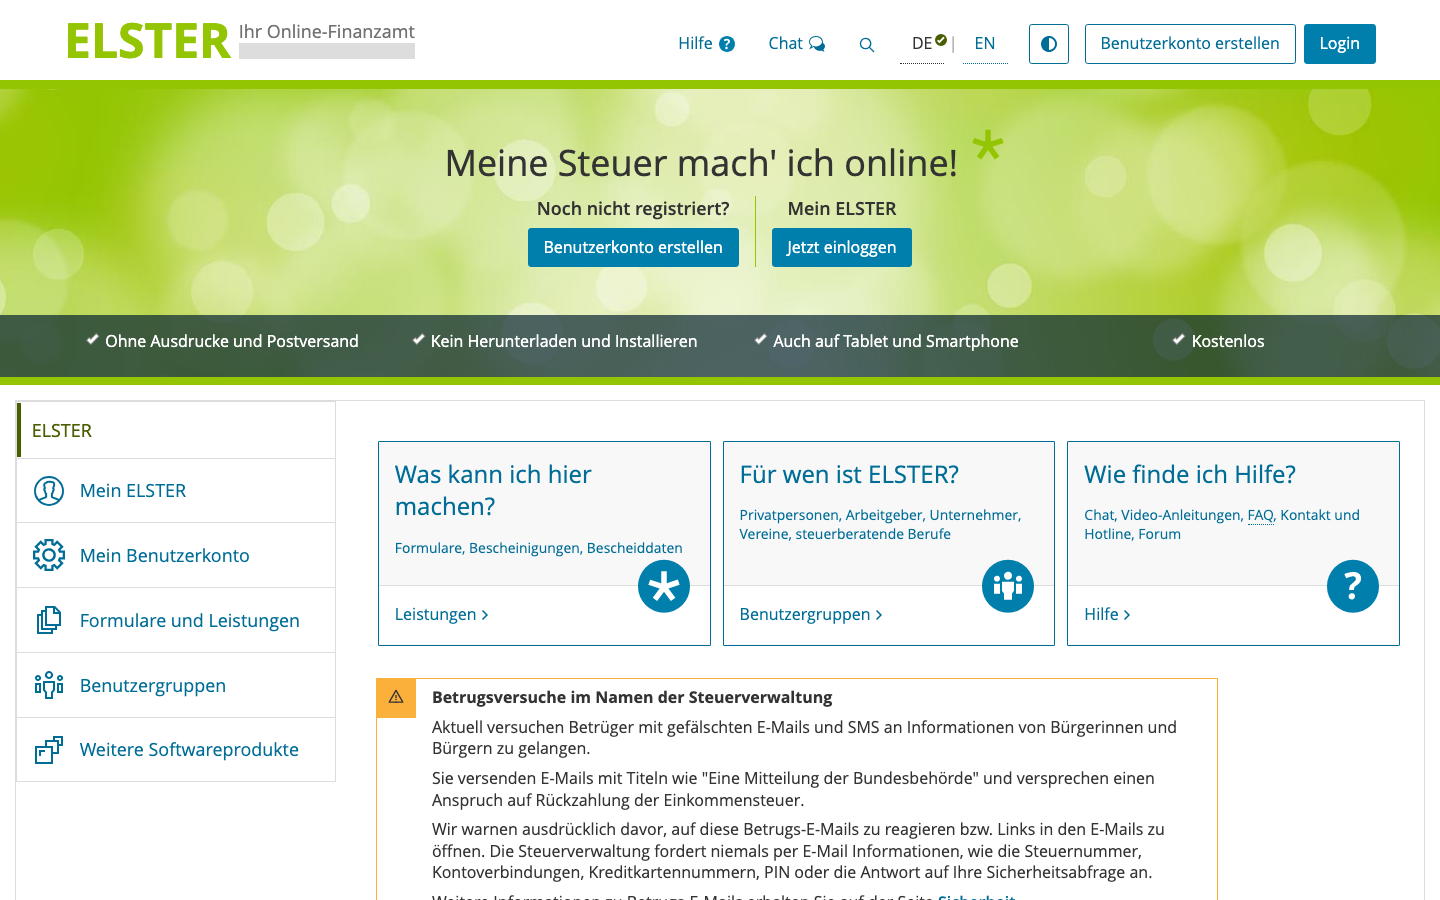This screenshot has width=1440, height=900.
Task: Click the warning triangle icon of the notice
Action: [396, 697]
